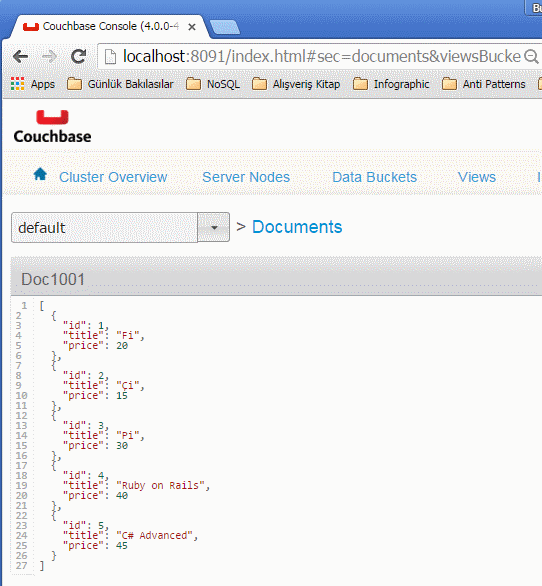Viewport: 542px width, 586px height.
Task: Click the zoom magnifier icon in the address bar
Action: pos(531,57)
